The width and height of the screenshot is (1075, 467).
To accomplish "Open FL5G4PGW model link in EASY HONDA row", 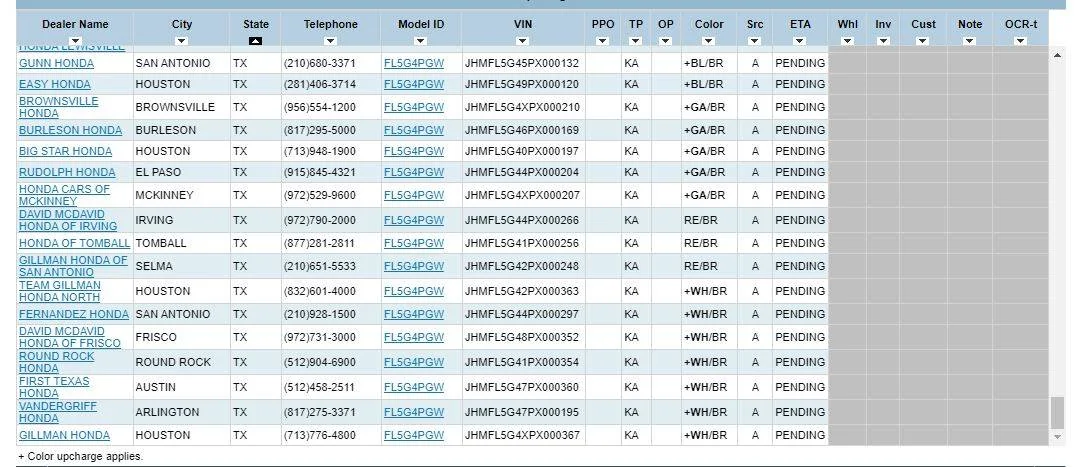I will pyautogui.click(x=413, y=84).
